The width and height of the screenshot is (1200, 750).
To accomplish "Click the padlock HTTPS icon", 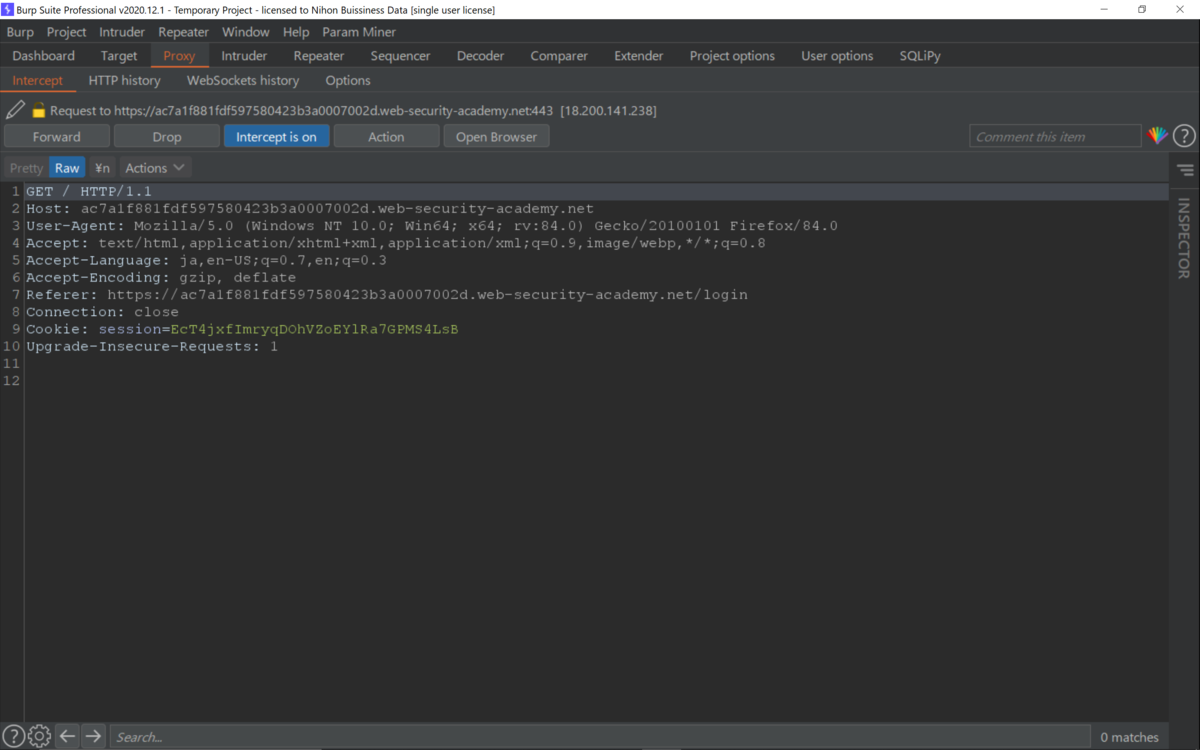I will click(39, 110).
